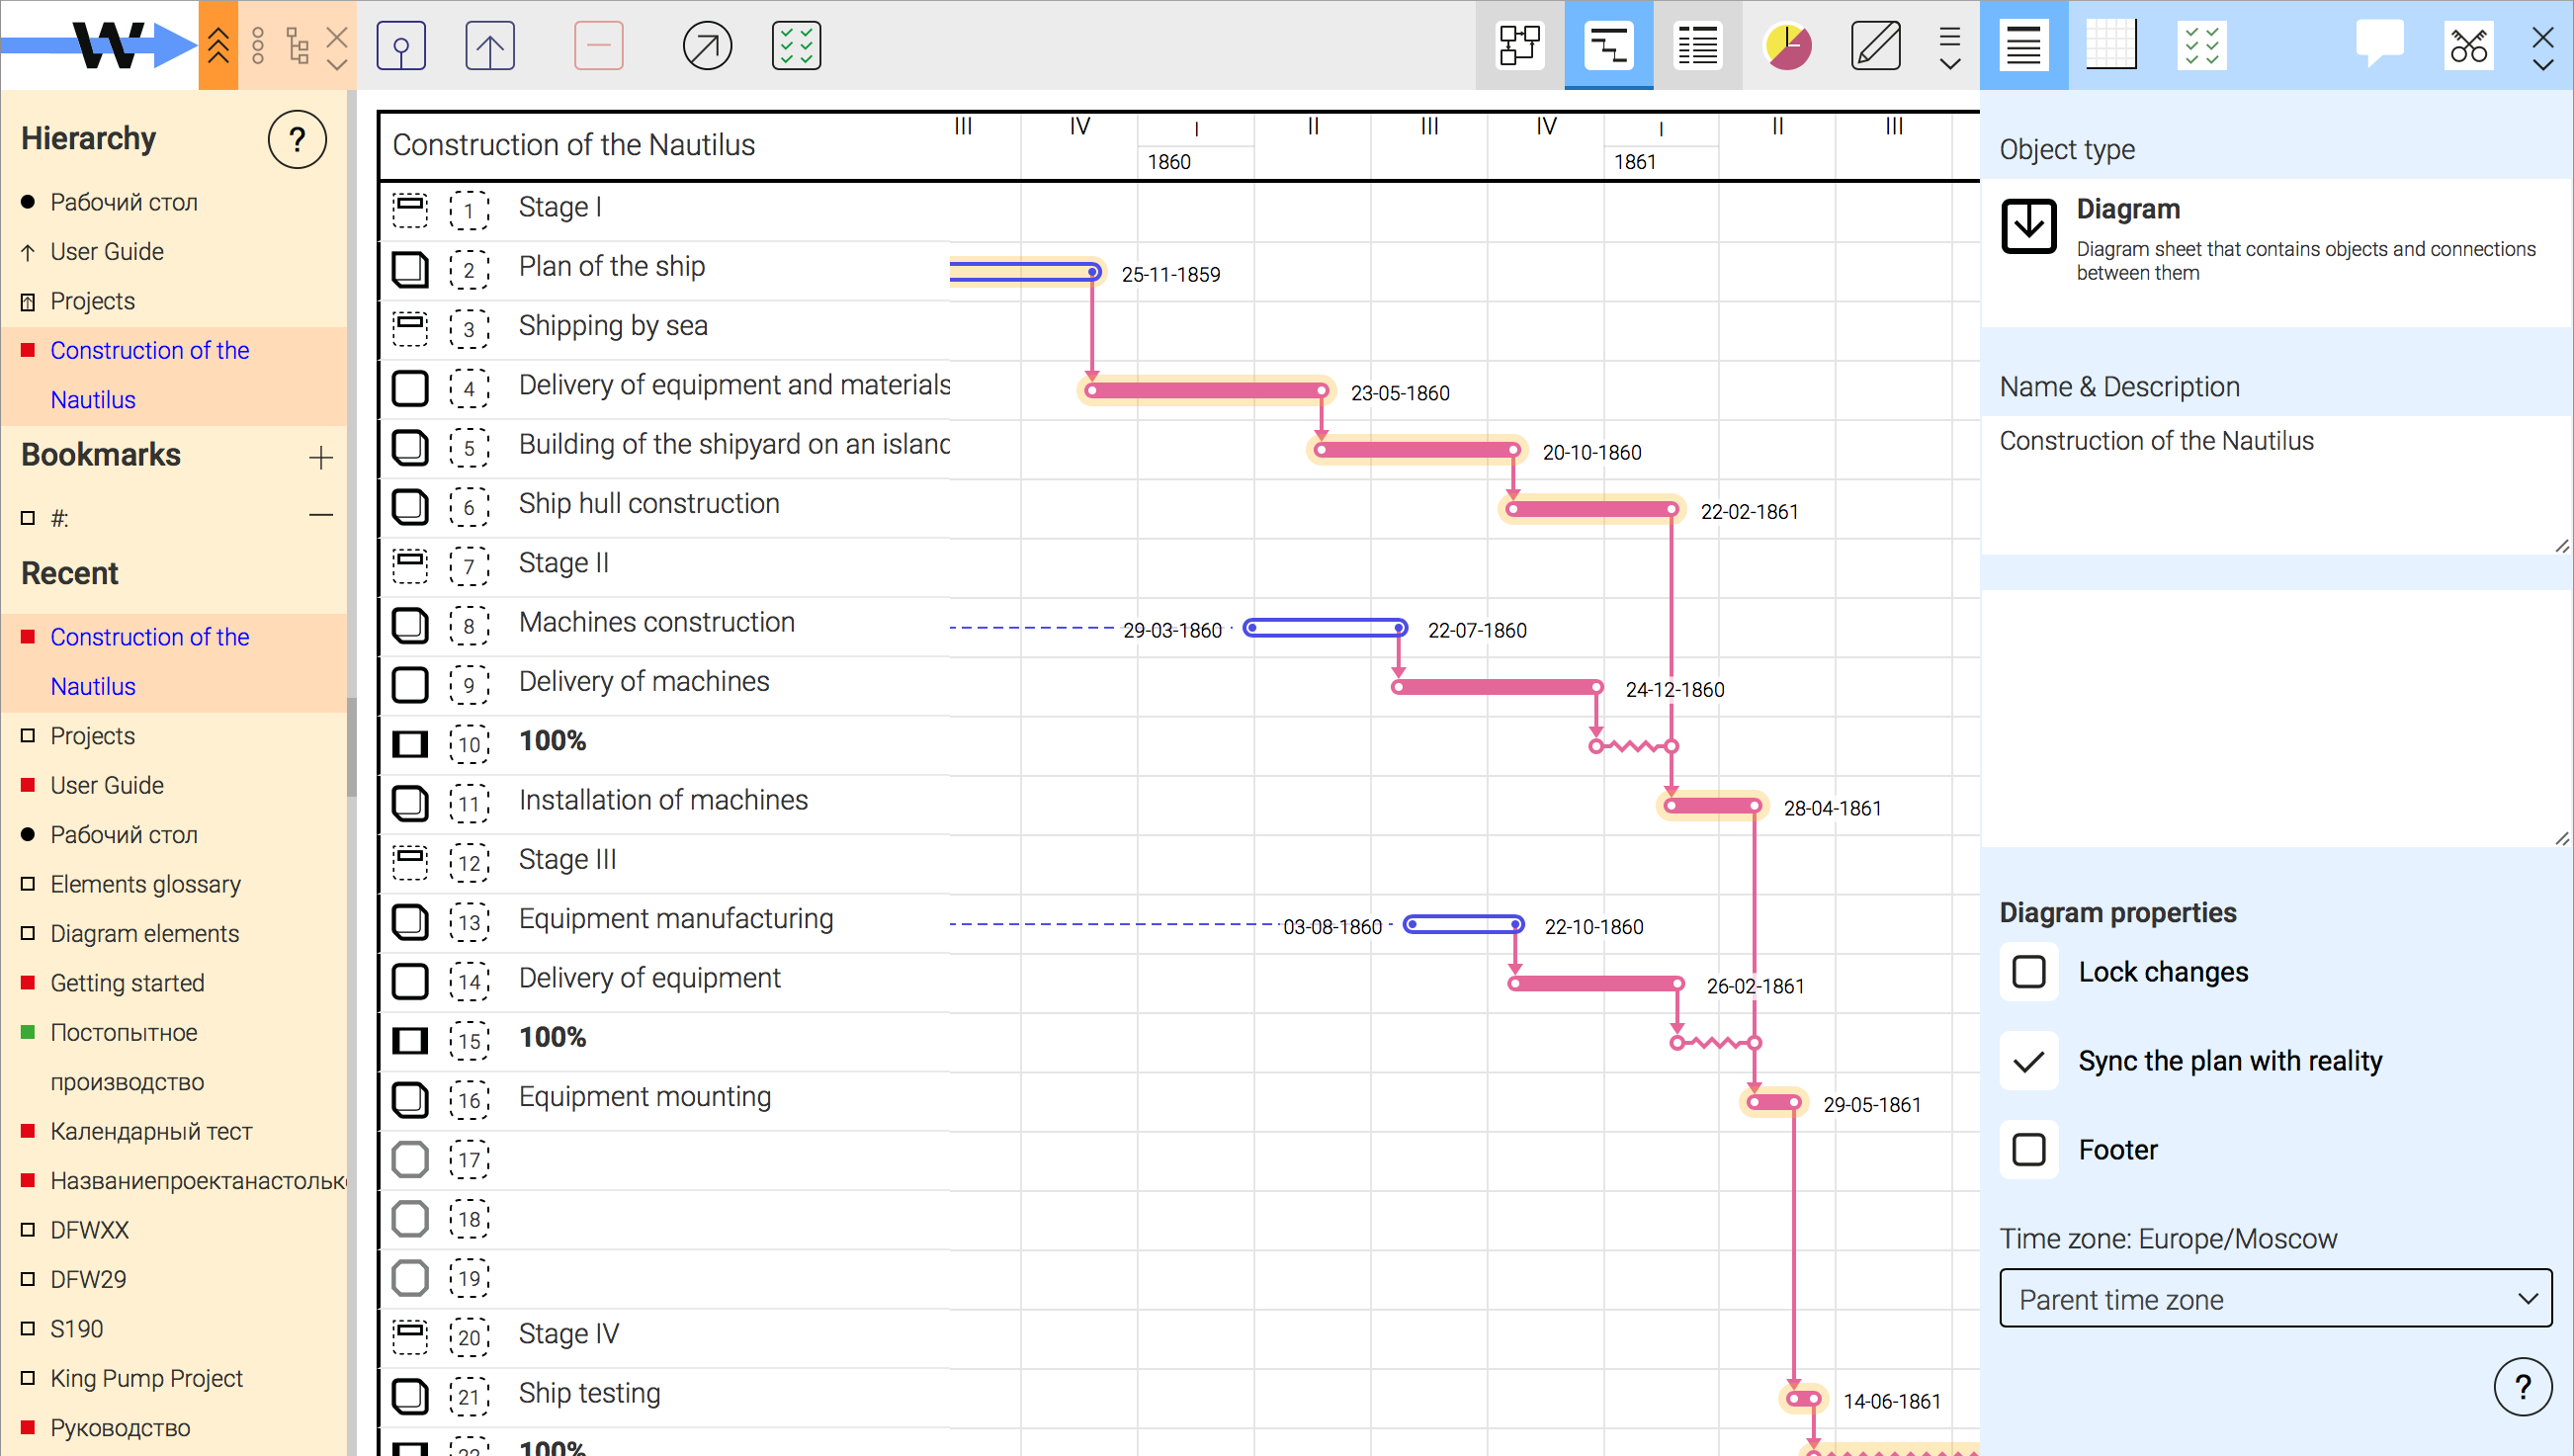Expand the list options chevron menu
This screenshot has height=1456, width=2574.
(x=1949, y=48)
